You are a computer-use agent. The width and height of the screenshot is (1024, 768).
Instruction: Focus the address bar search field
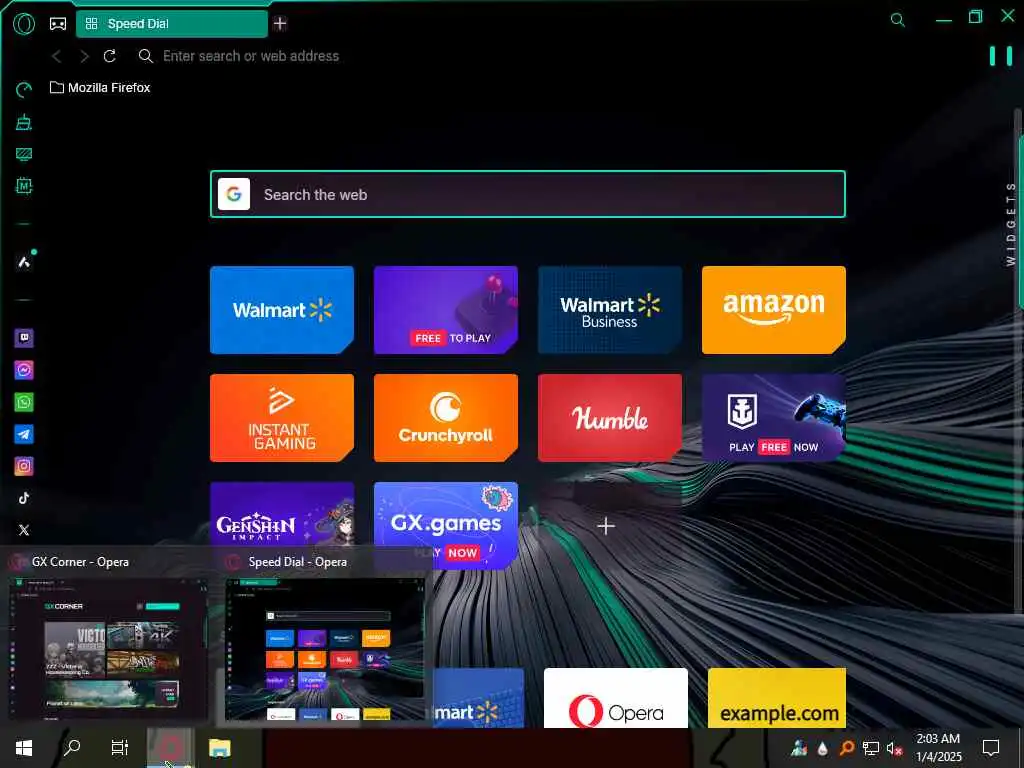coord(251,56)
